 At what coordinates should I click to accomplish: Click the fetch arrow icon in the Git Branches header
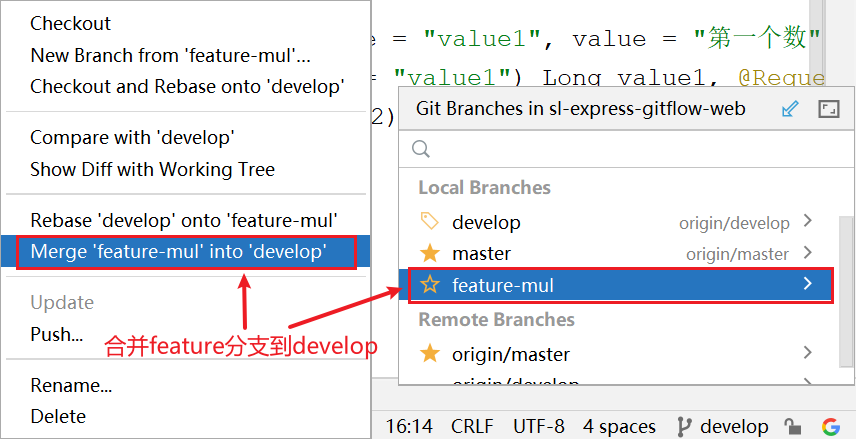point(790,109)
